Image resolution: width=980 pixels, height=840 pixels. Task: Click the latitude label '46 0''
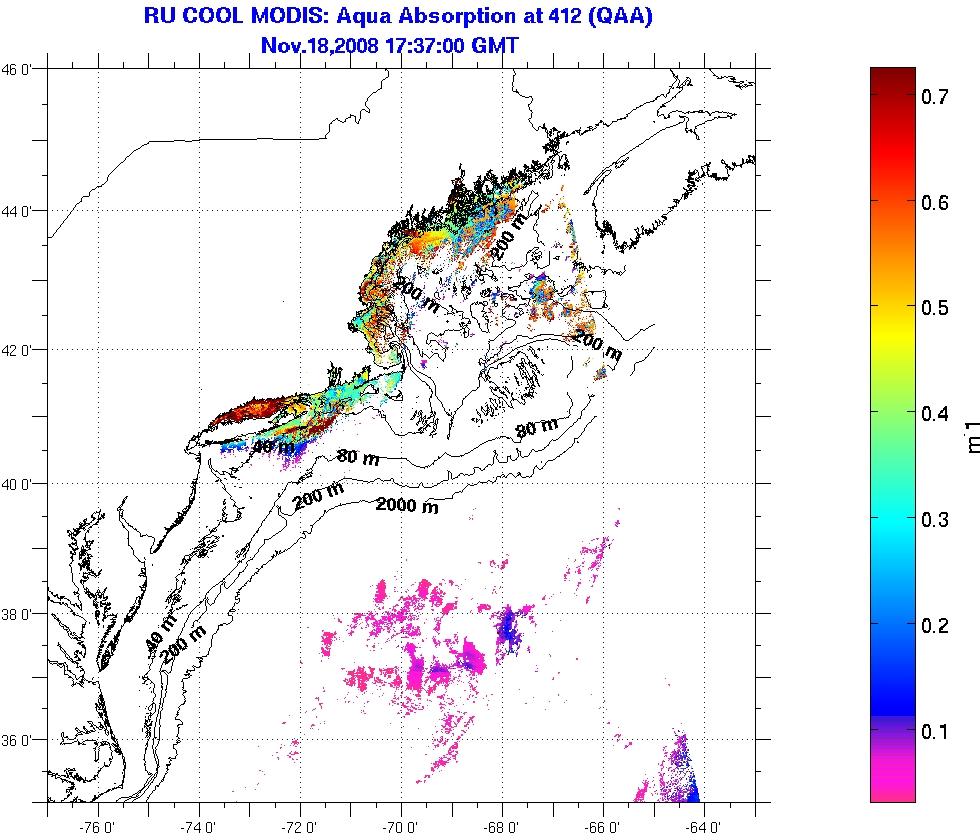(x=16, y=69)
